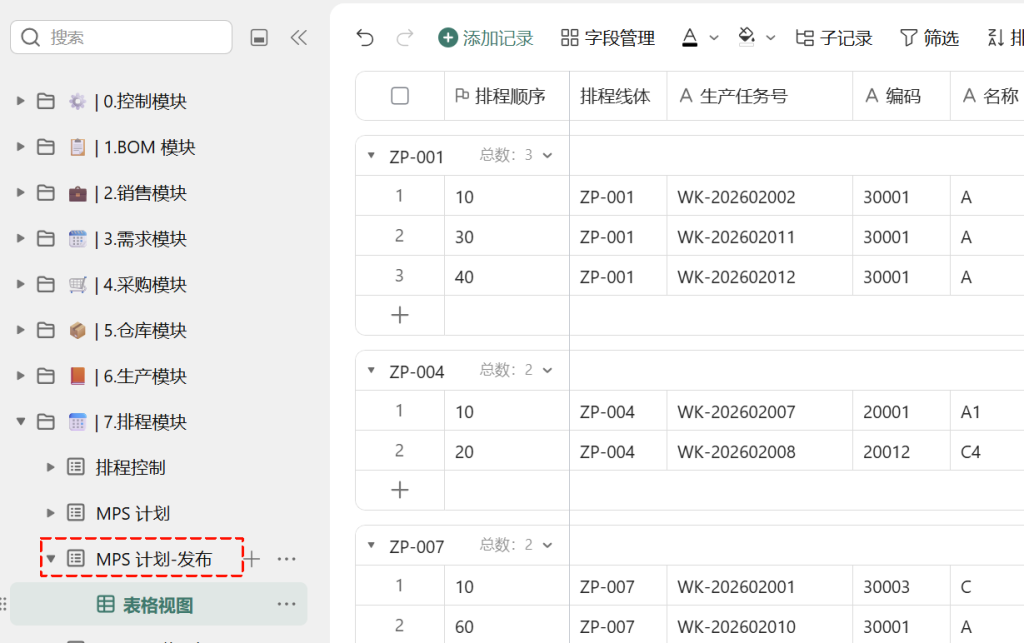1024x643 pixels.
Task: Collapse the sidebar with double chevron
Action: tap(298, 37)
